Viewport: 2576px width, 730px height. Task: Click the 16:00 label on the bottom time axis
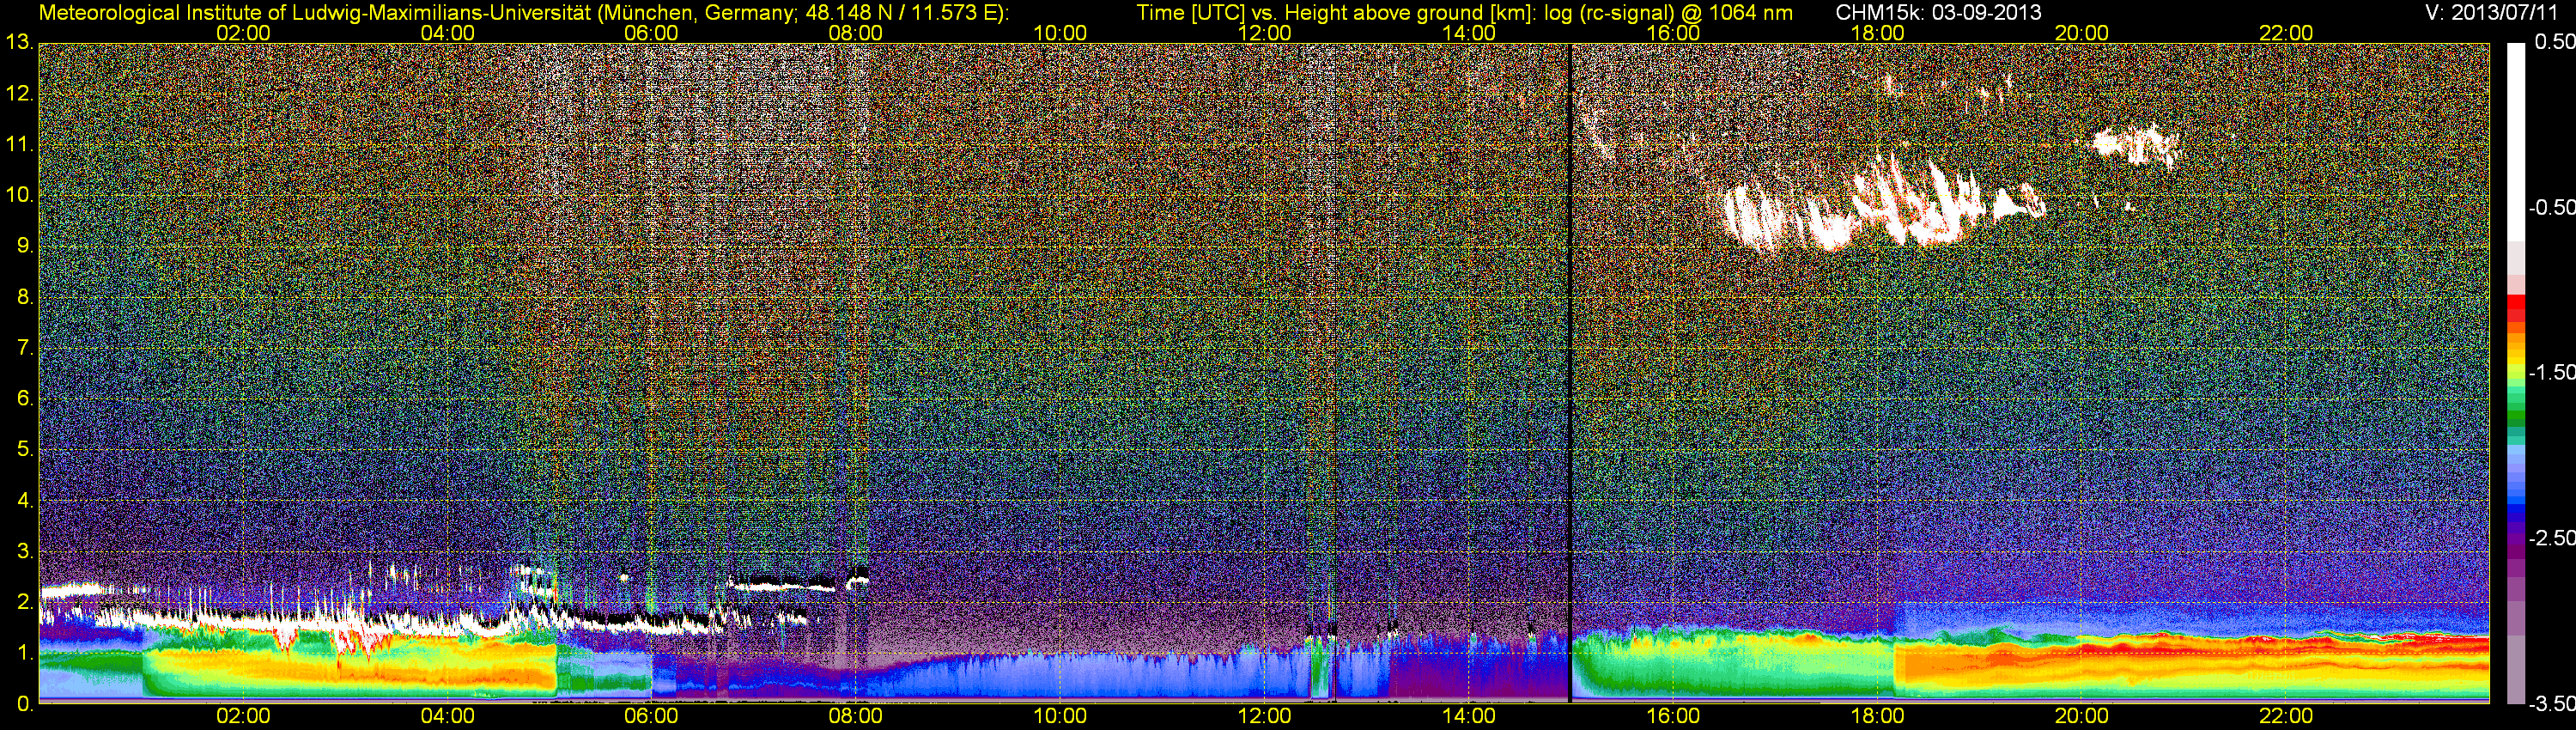(1673, 716)
